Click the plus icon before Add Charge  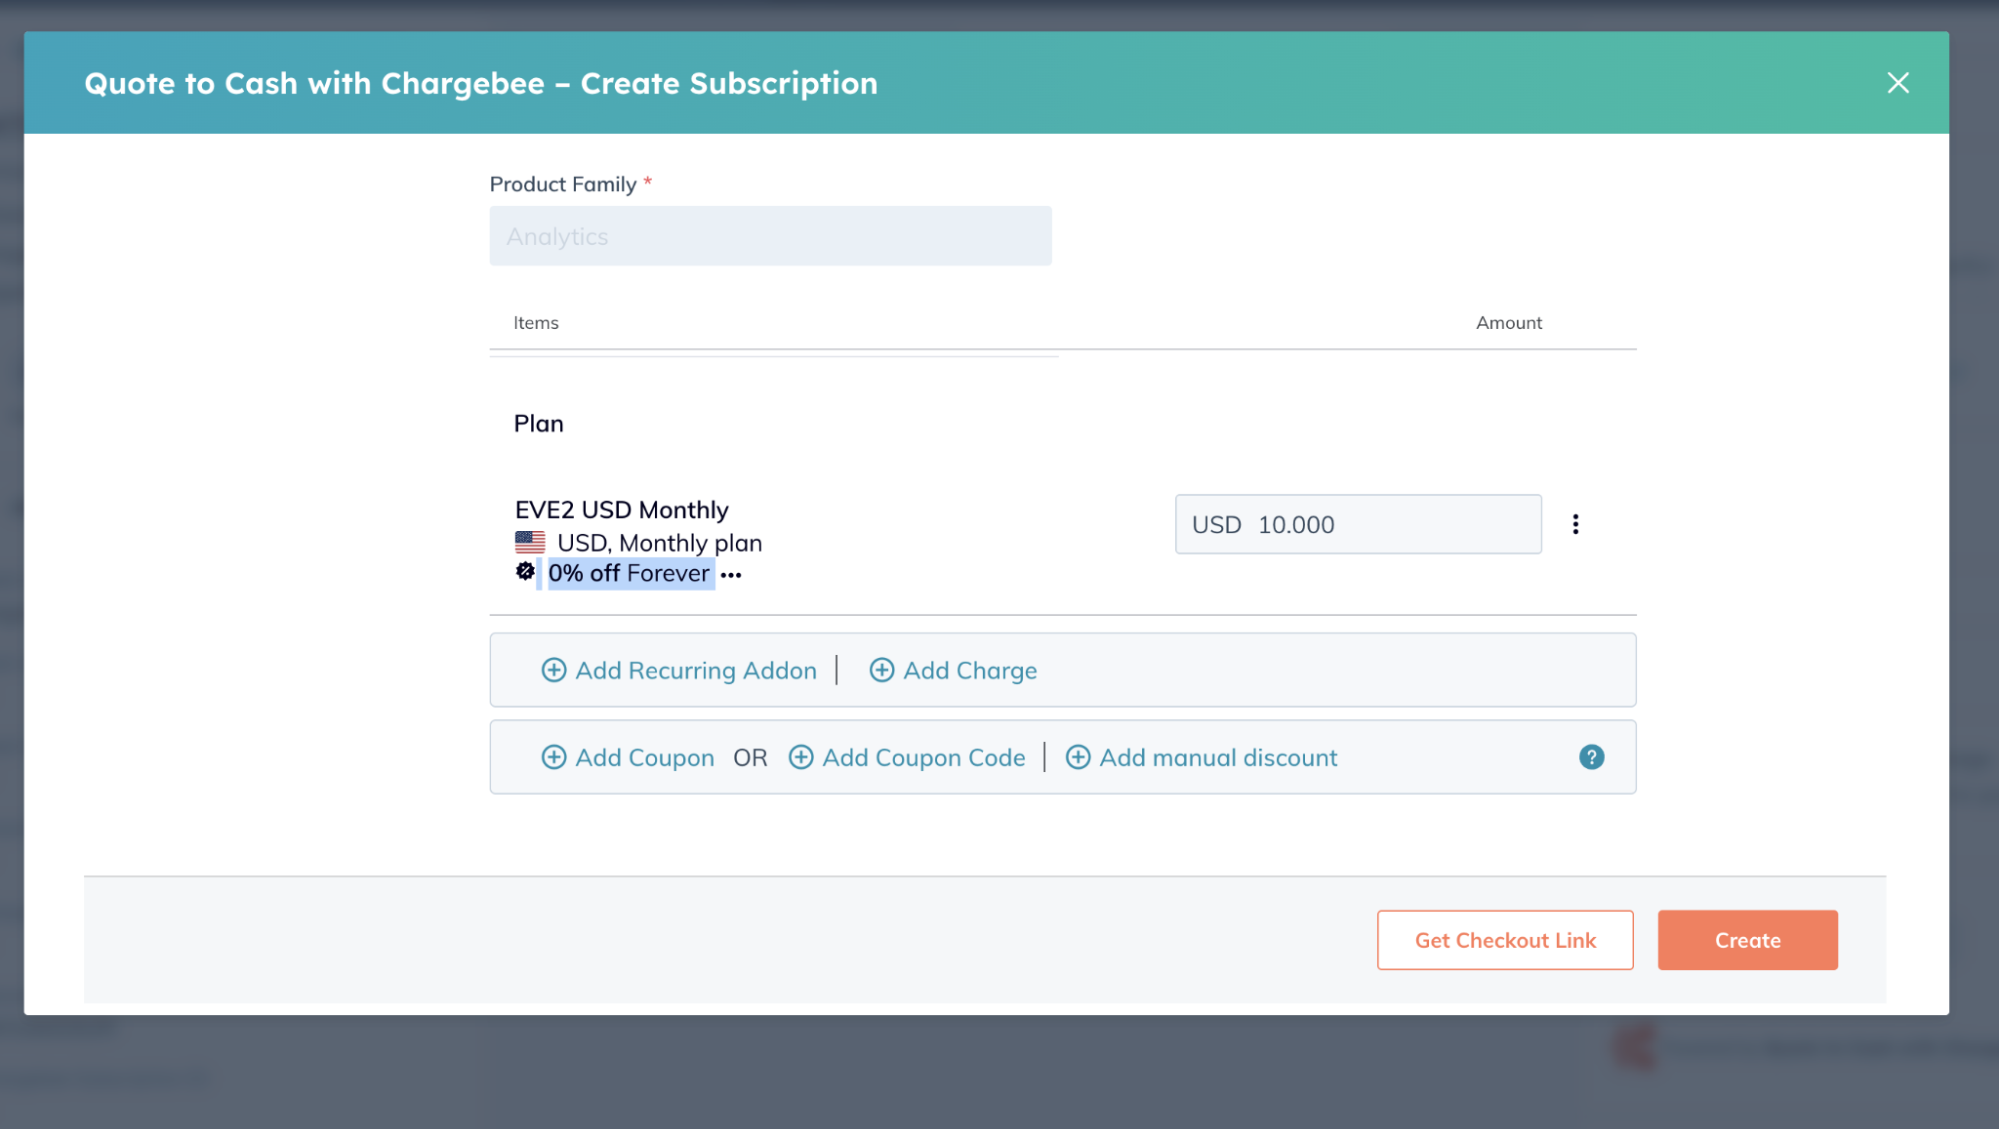882,670
